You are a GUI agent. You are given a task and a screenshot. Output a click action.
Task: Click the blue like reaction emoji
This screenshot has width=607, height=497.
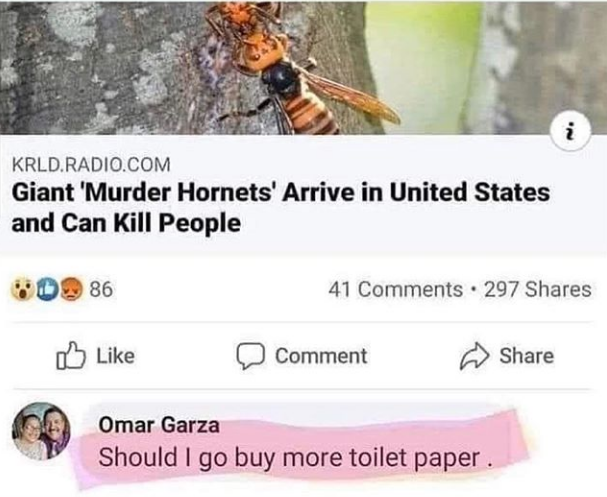tap(46, 289)
